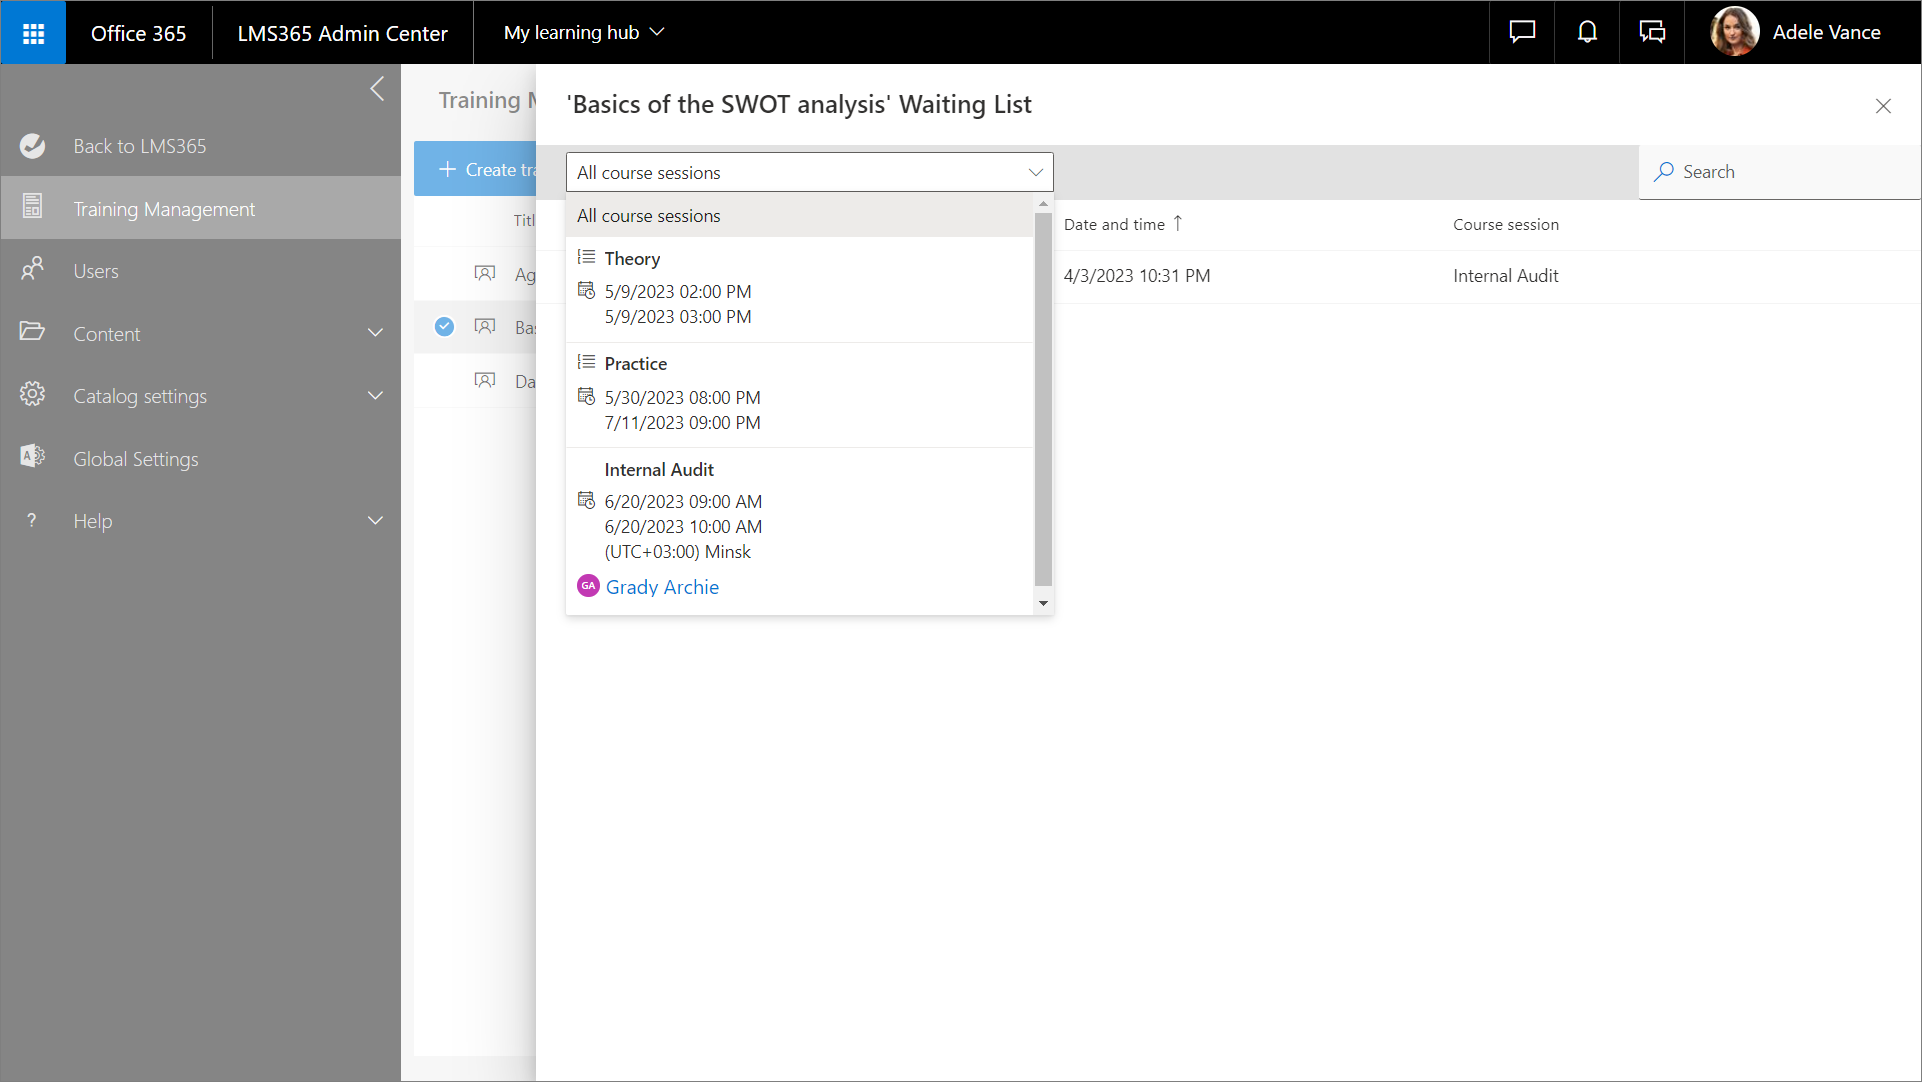The height and width of the screenshot is (1082, 1922).
Task: Click the down arrow on dropdown scrollbar
Action: (1043, 603)
